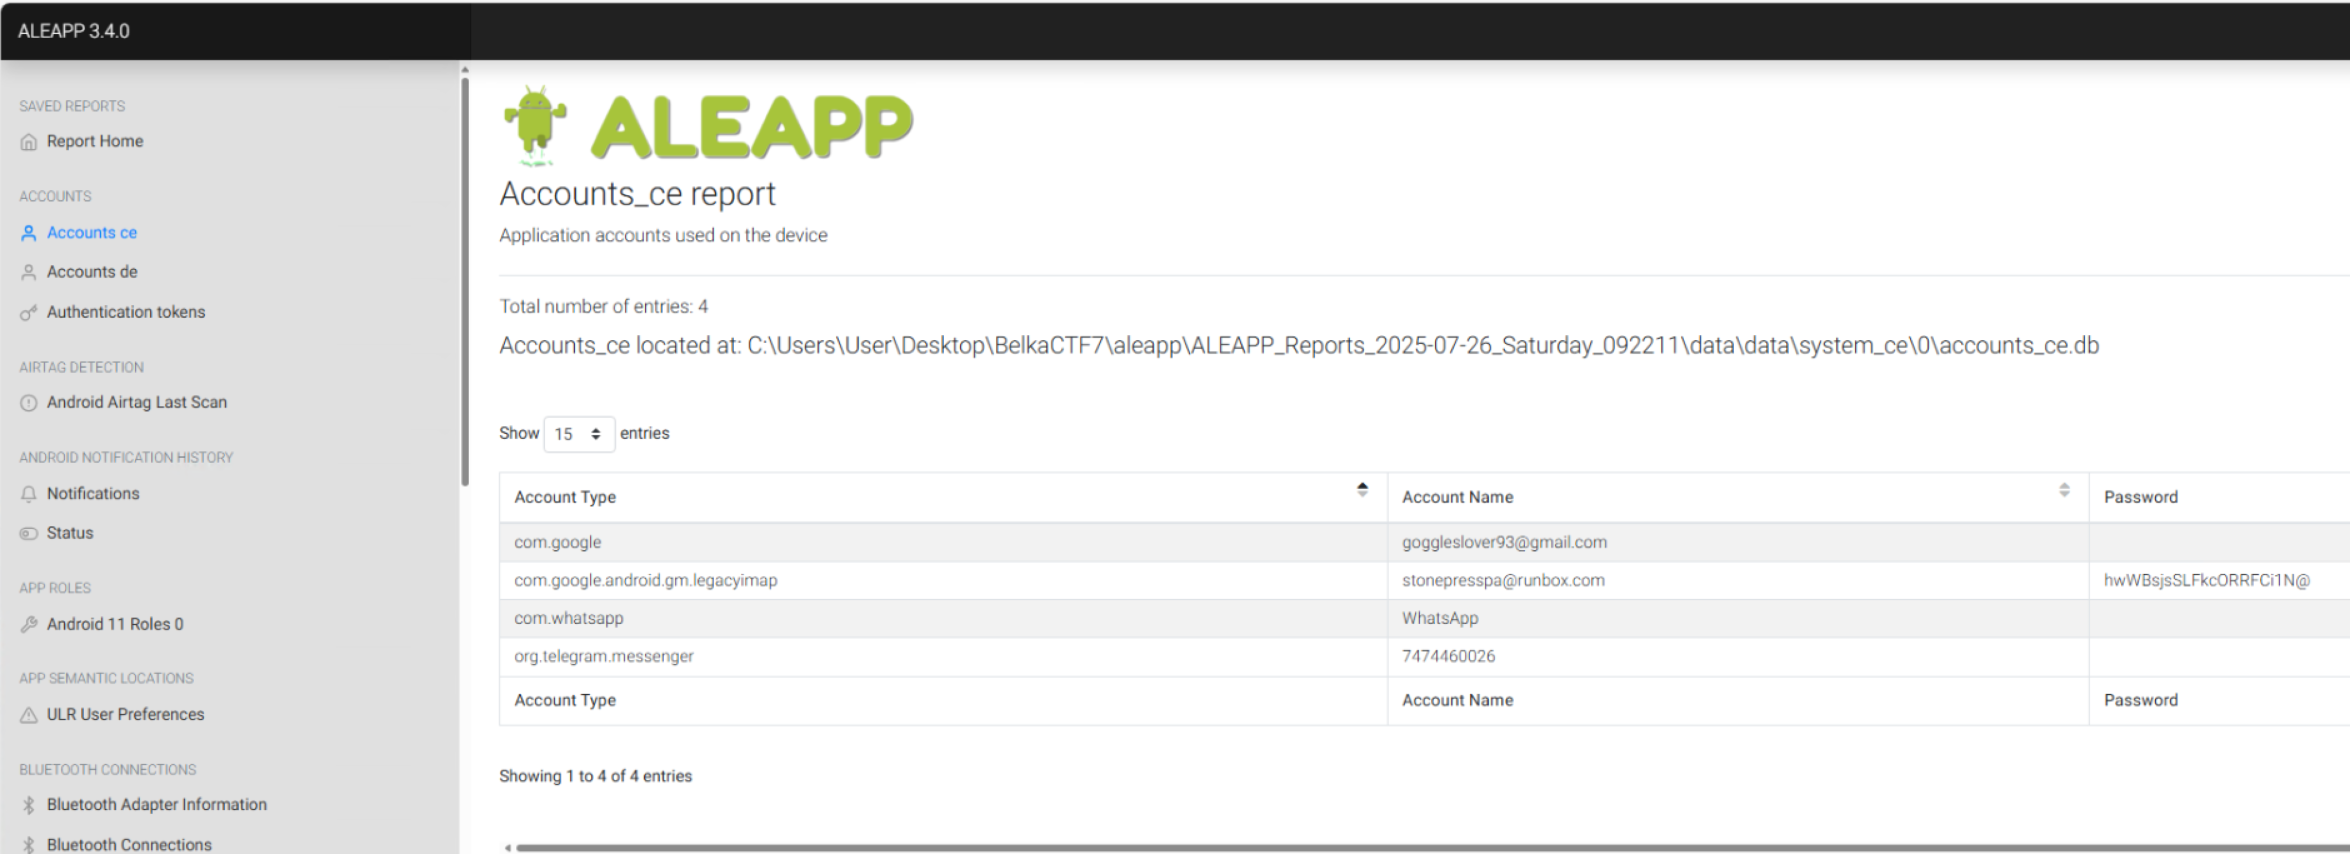Click the horizontal scrollbar under the table
The height and width of the screenshot is (854, 2350).
tap(1432, 848)
